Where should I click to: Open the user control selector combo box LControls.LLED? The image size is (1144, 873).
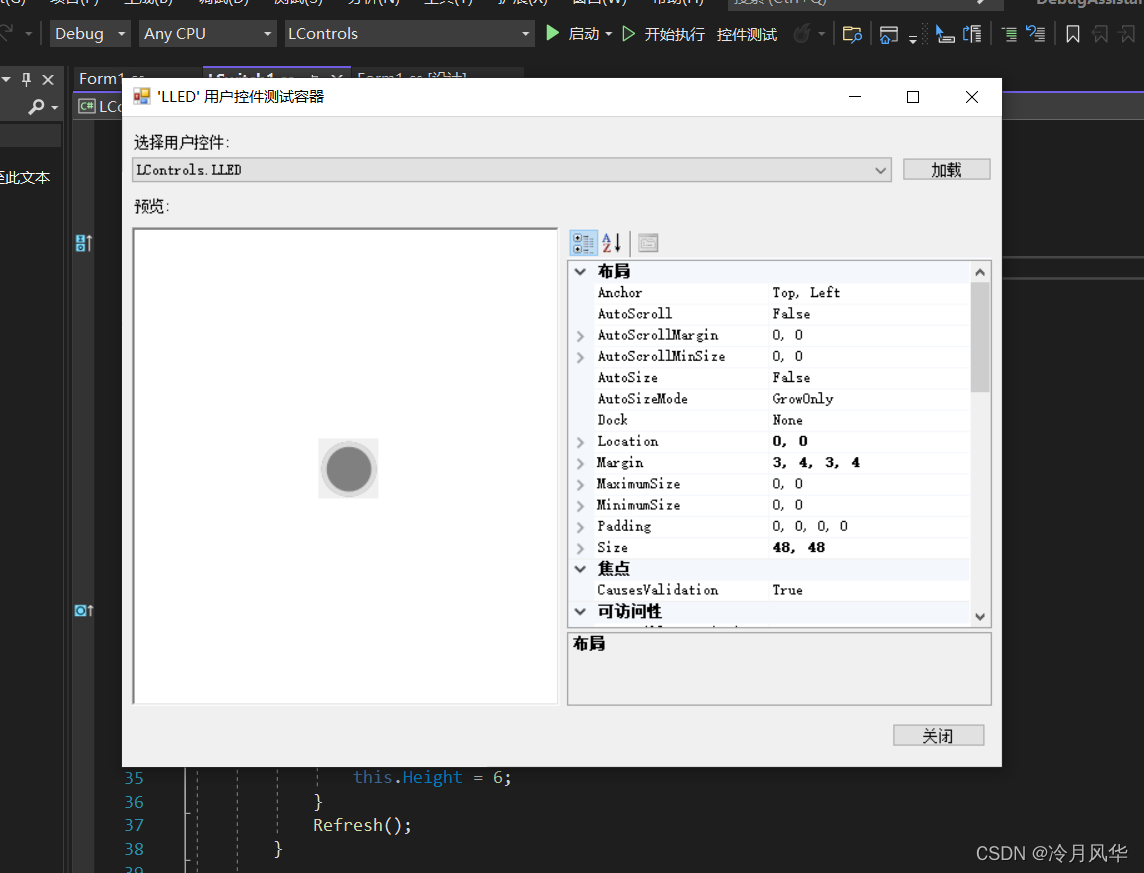[x=511, y=170]
